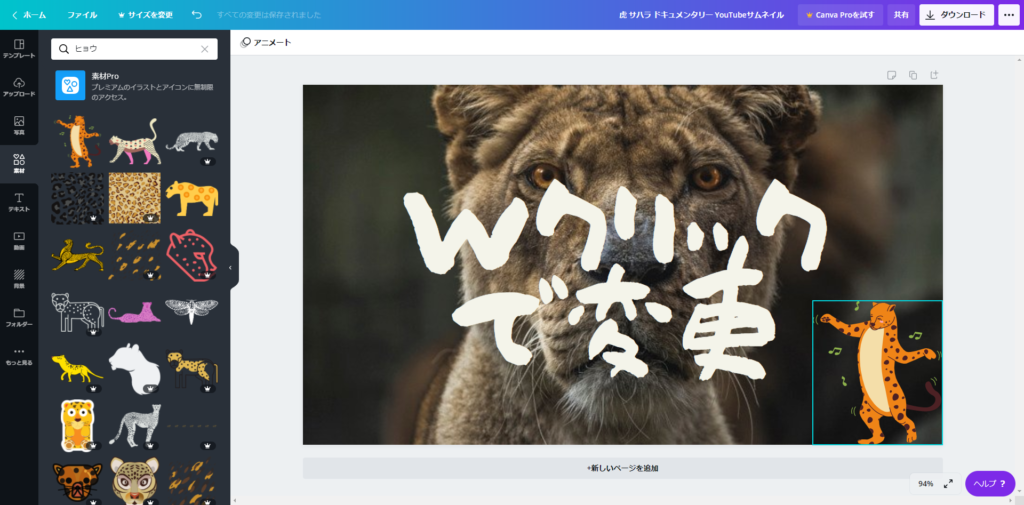
Task: Click the add notes icon above canvas
Action: (890, 75)
